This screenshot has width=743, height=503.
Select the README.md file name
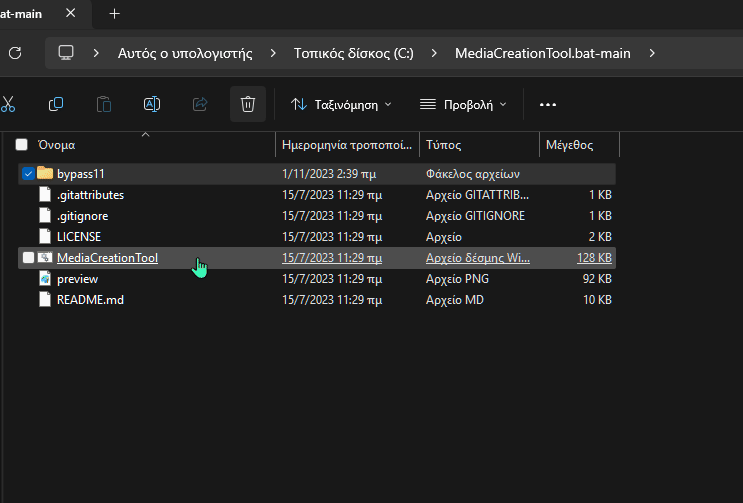tap(91, 300)
